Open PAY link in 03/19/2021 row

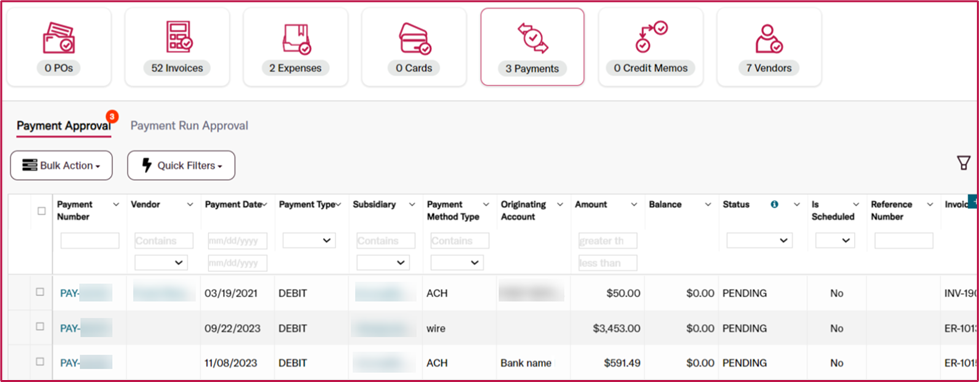[x=86, y=293]
